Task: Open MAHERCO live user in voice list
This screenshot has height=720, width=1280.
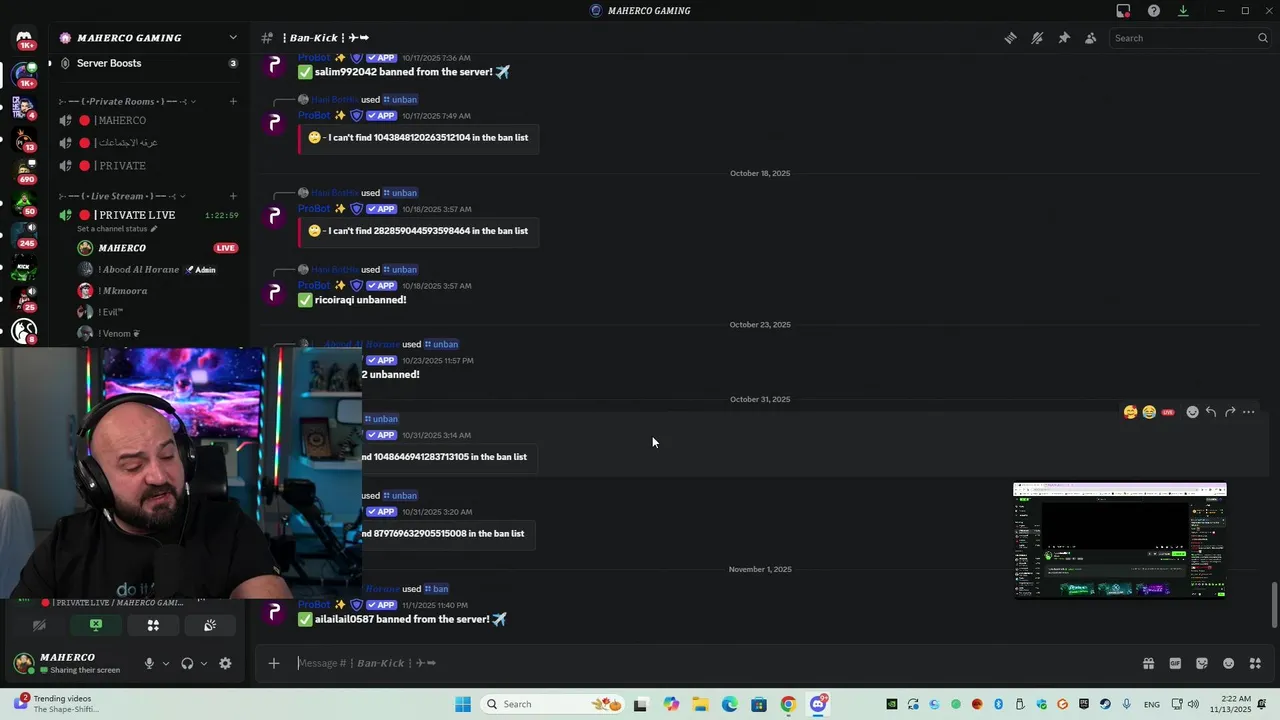Action: pyautogui.click(x=156, y=248)
